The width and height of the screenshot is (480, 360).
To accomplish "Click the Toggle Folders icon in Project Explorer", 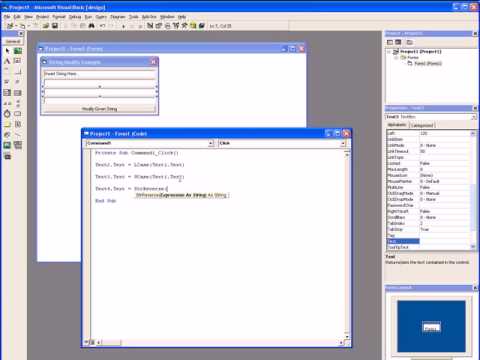I will (x=409, y=42).
